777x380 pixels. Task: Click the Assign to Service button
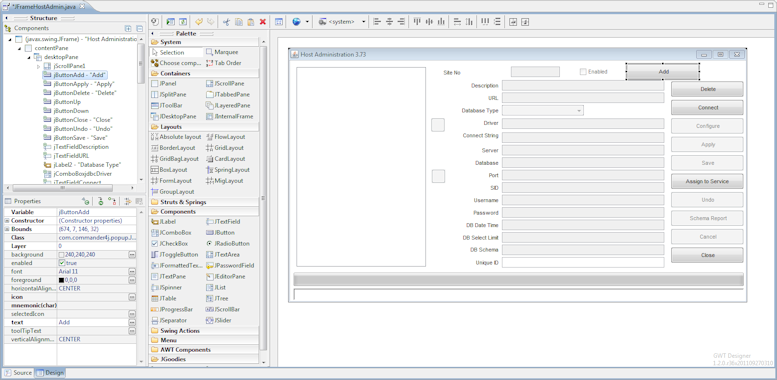[x=707, y=181]
